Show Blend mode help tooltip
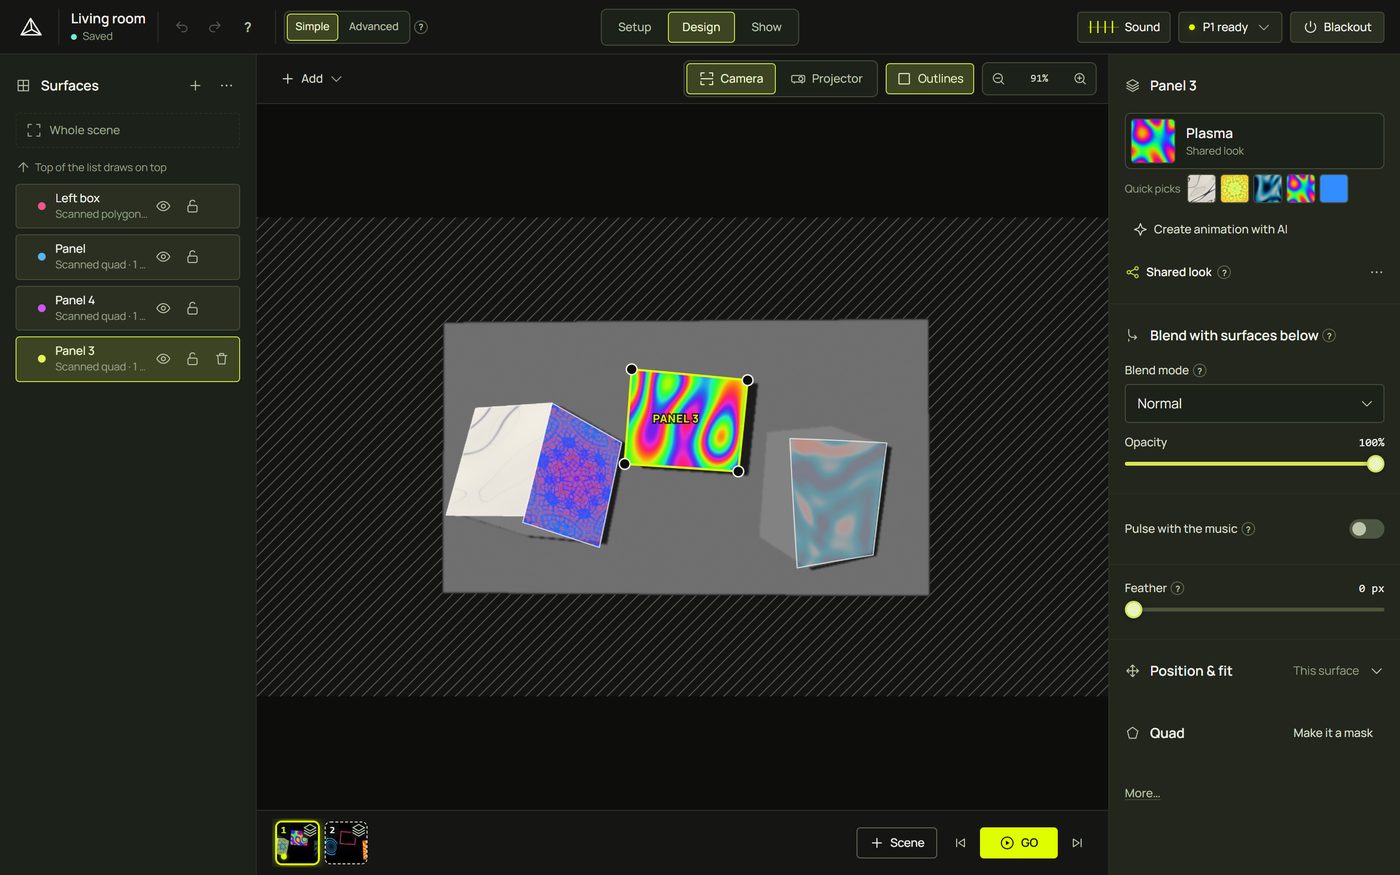1400x875 pixels. pyautogui.click(x=1200, y=371)
